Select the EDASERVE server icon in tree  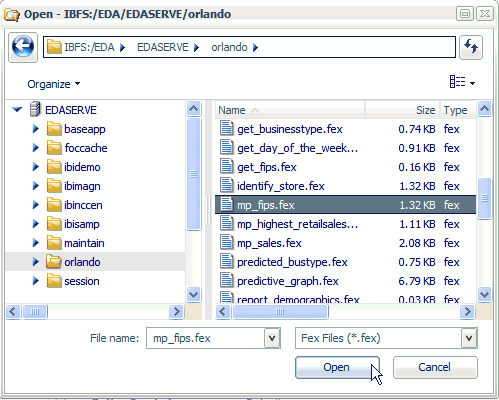(x=35, y=109)
